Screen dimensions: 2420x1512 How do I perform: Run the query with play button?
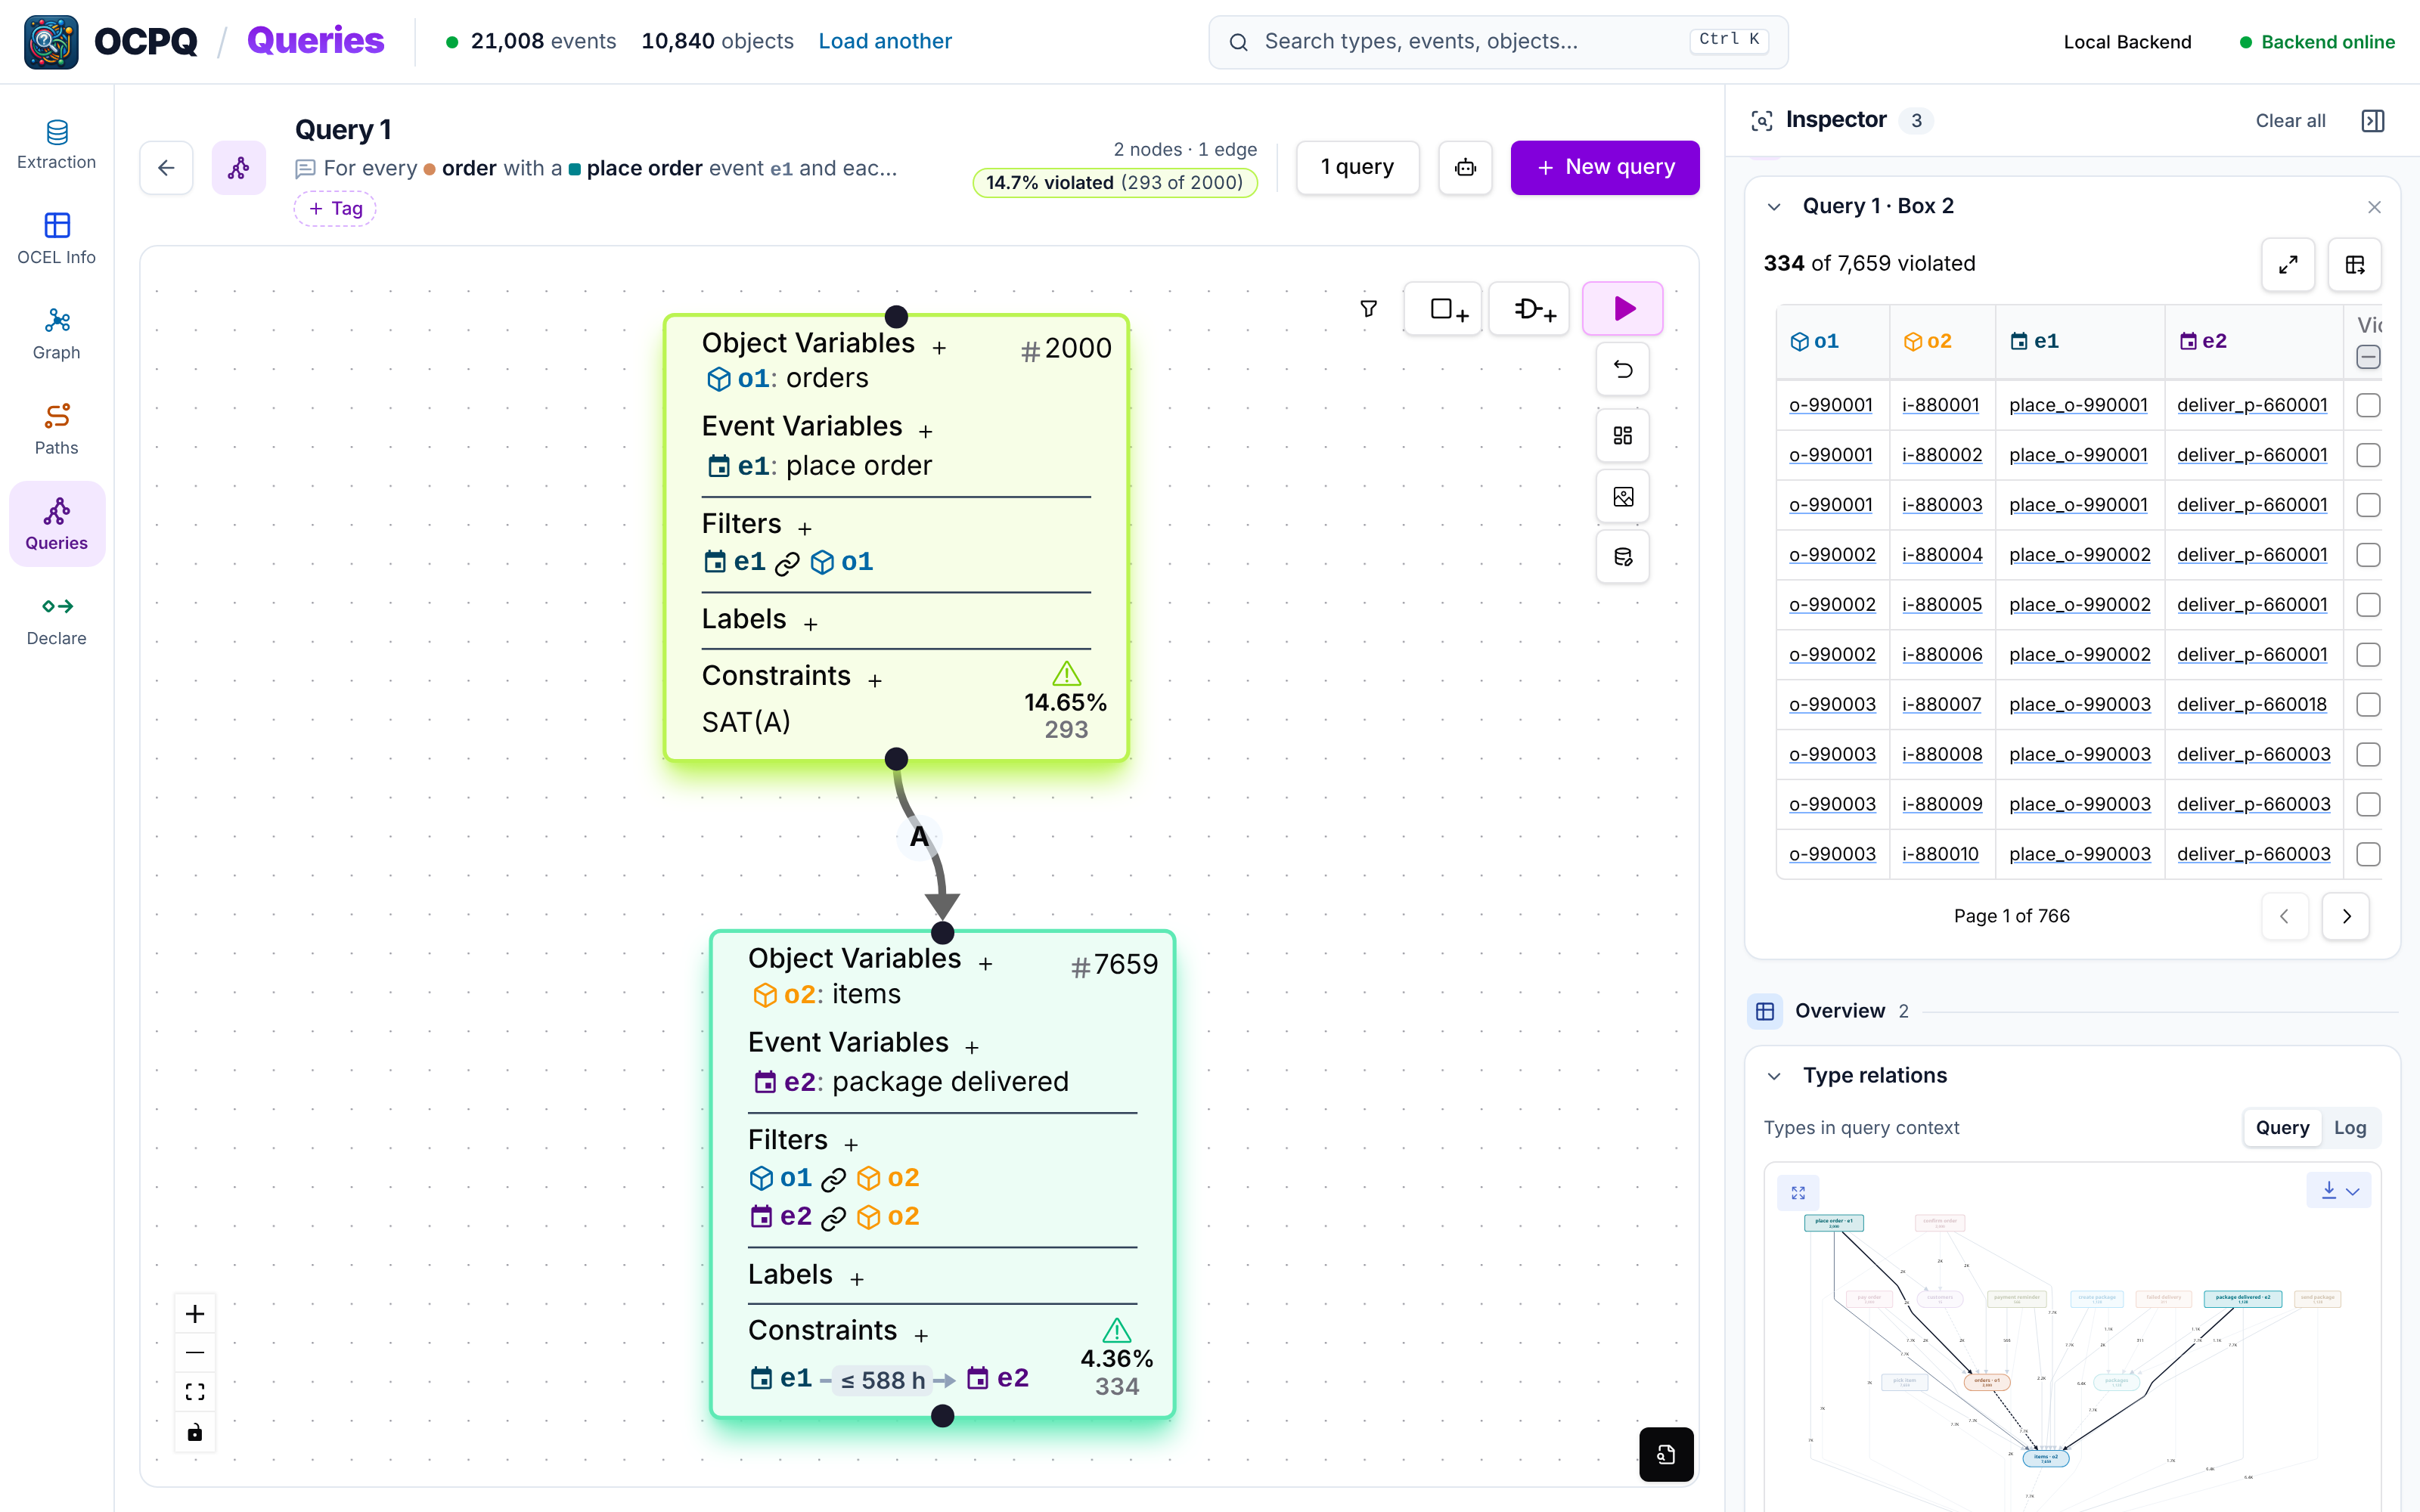point(1622,309)
